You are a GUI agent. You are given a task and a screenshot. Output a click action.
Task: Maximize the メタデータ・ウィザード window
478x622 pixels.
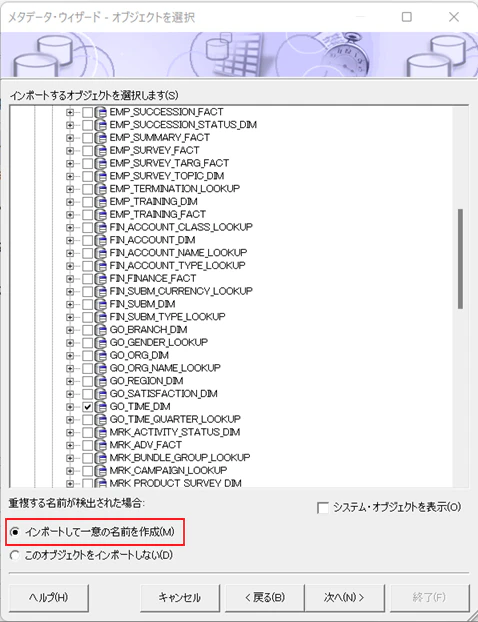tap(407, 17)
